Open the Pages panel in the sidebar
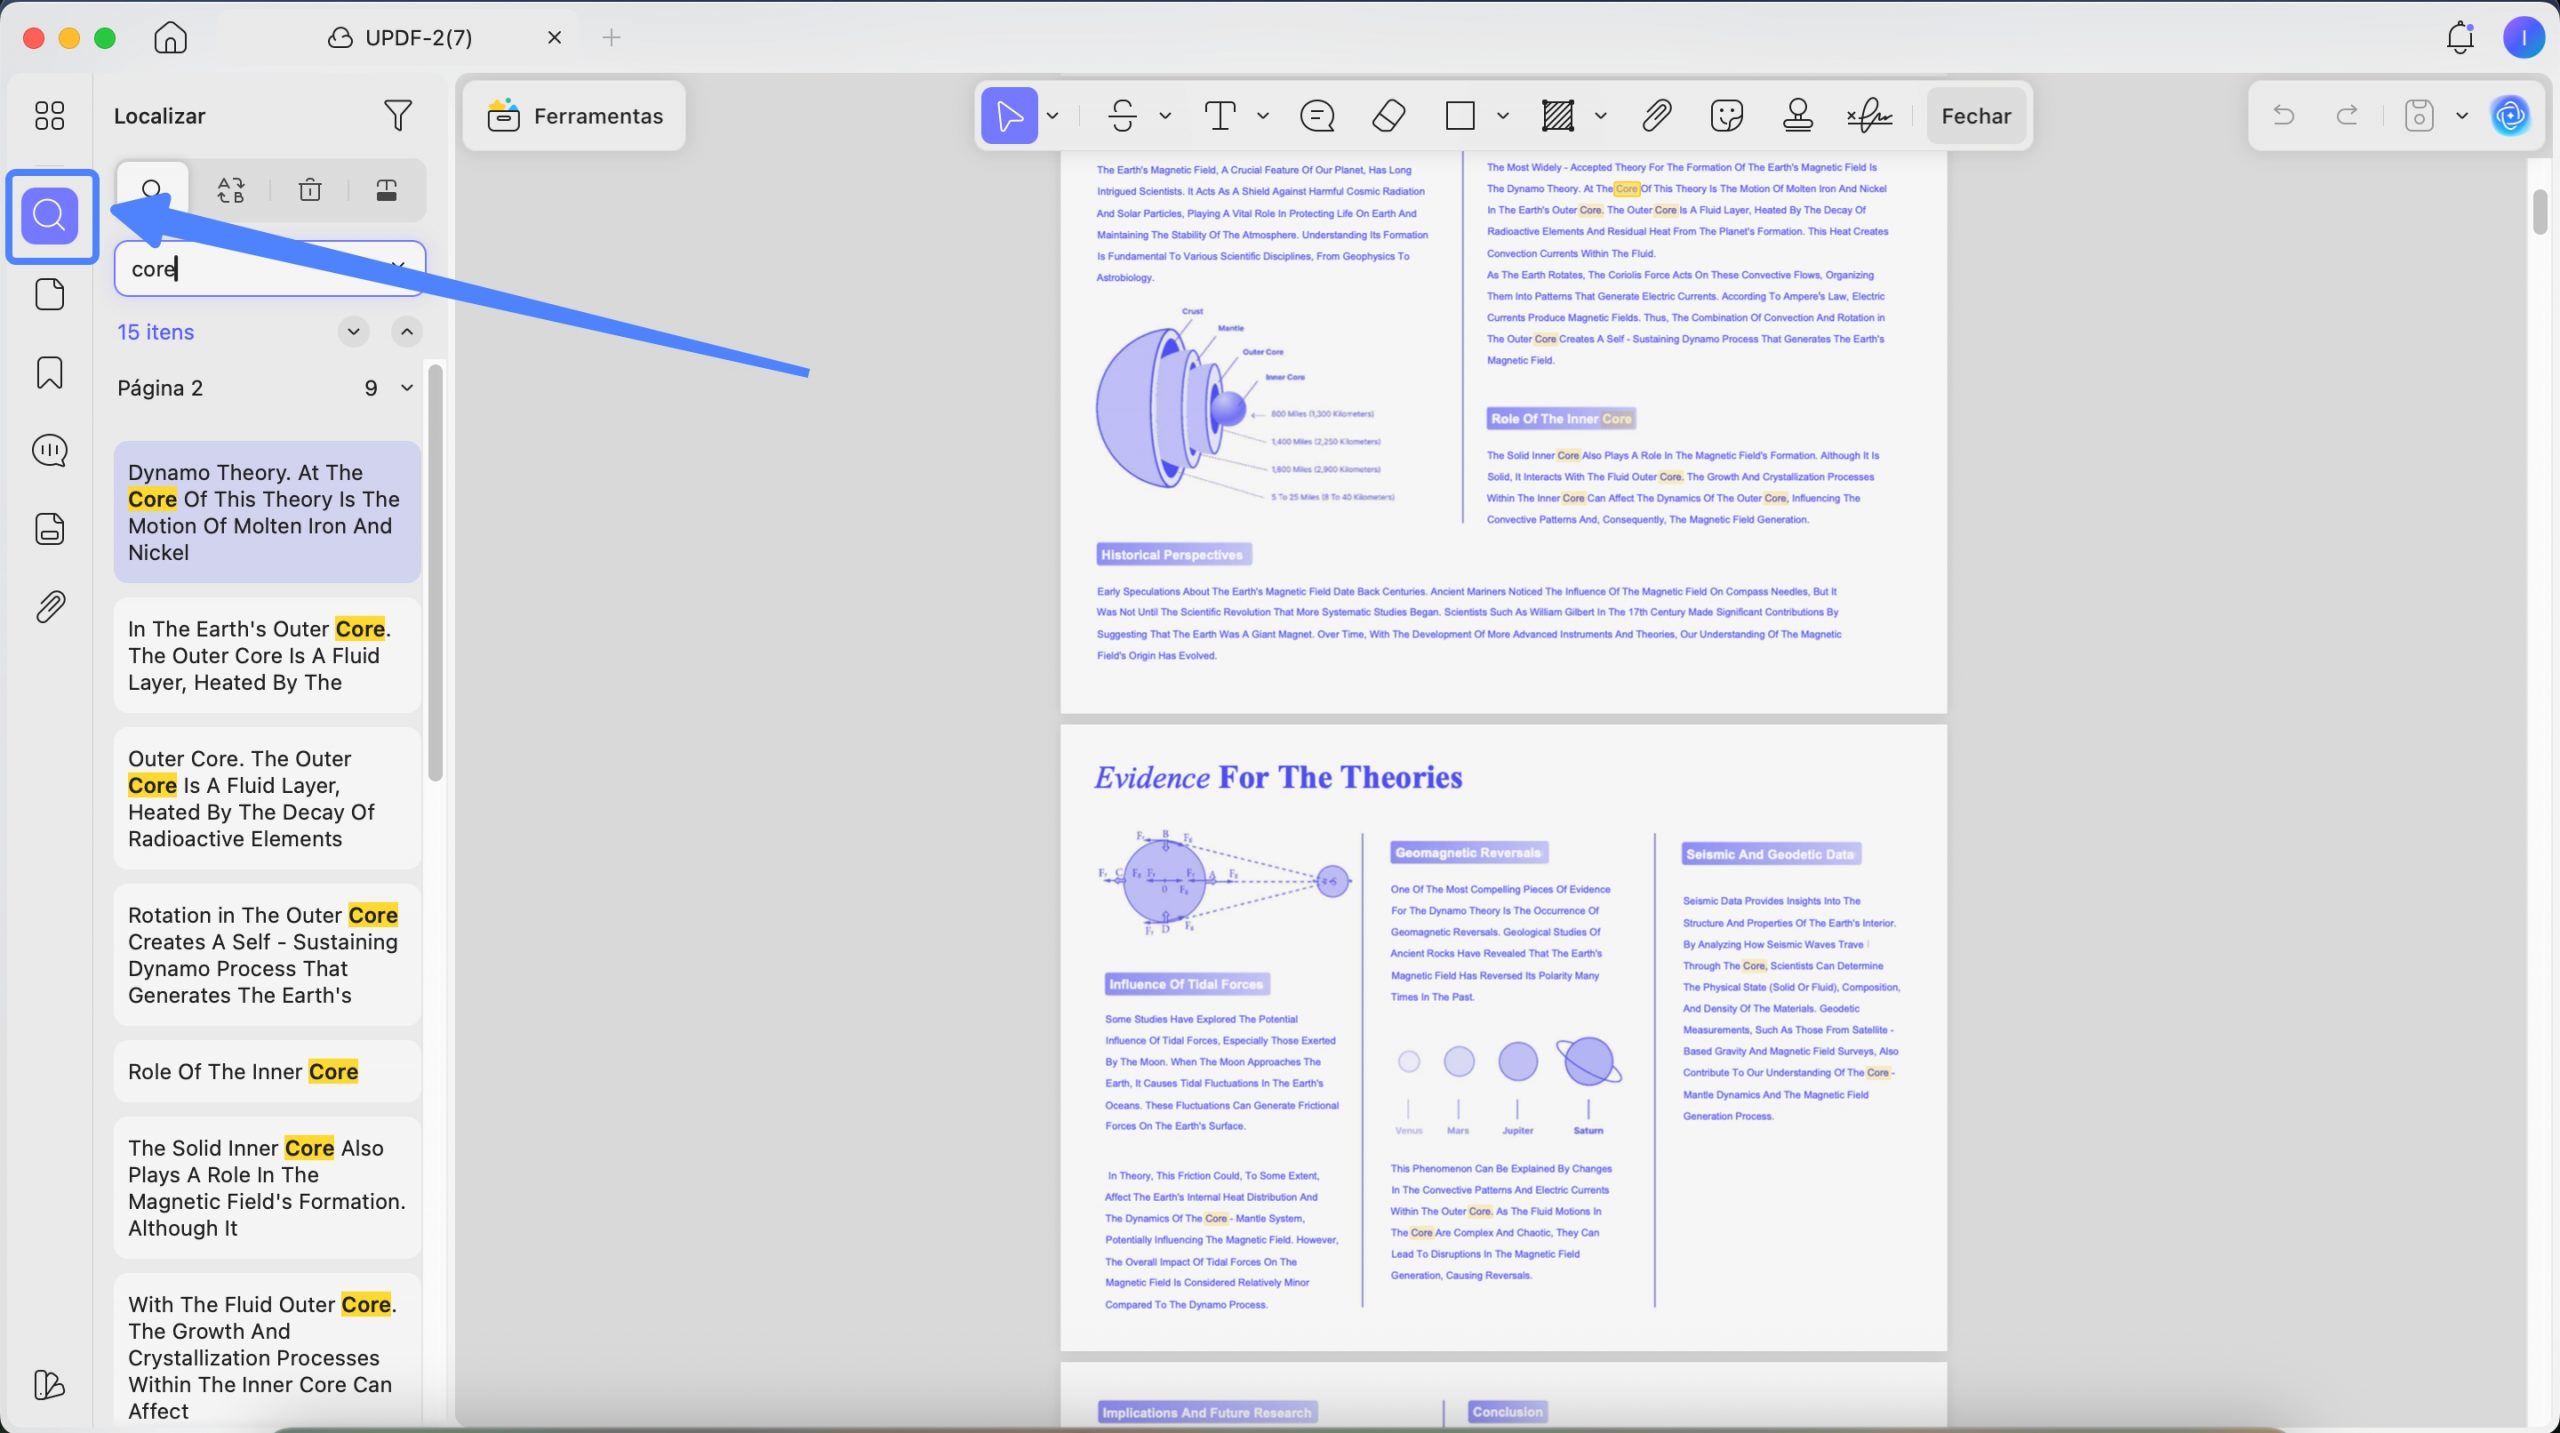Screen dimensions: 2560x1433 [50, 294]
